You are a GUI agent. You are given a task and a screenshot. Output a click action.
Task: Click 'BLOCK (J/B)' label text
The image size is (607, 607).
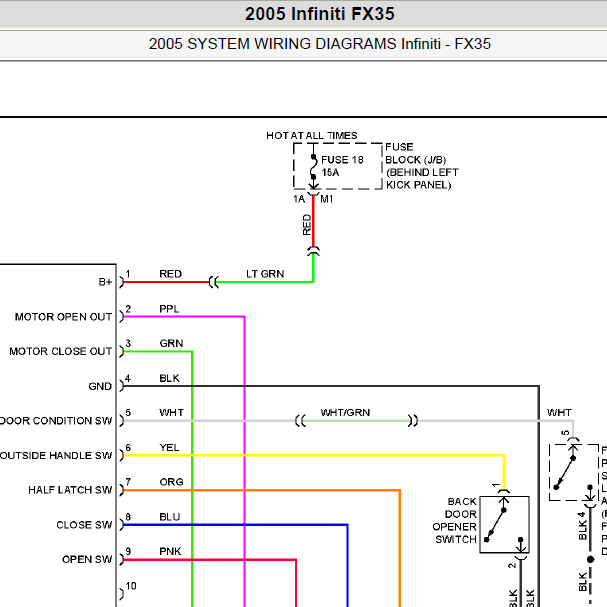point(415,159)
